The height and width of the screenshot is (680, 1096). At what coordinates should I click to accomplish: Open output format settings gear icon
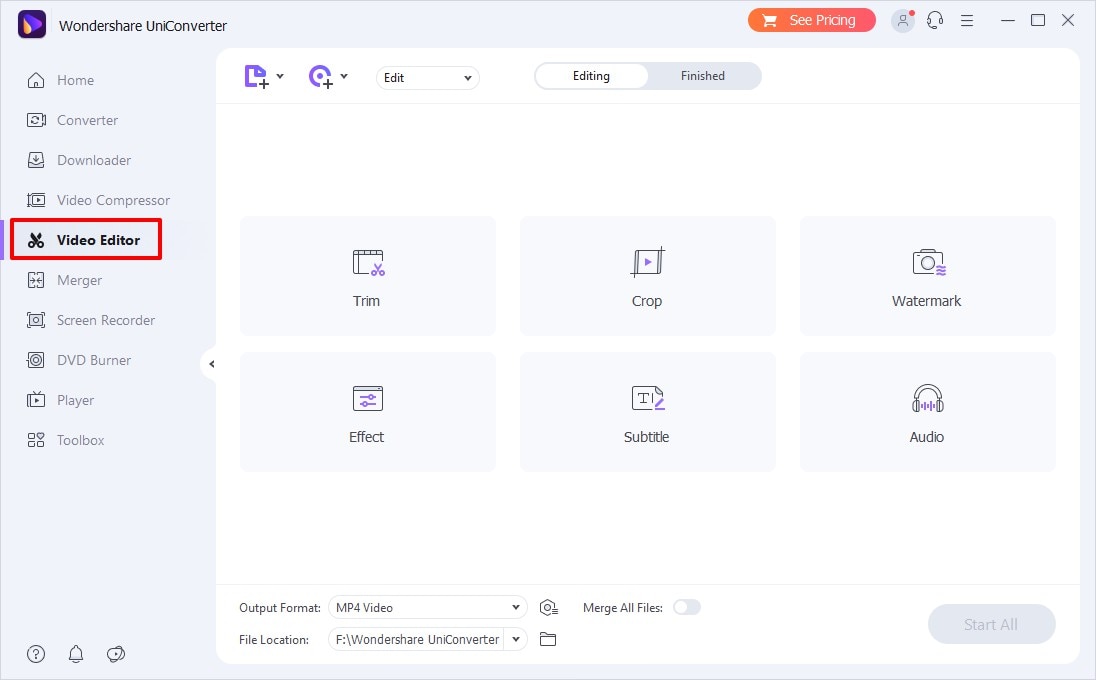pos(549,608)
